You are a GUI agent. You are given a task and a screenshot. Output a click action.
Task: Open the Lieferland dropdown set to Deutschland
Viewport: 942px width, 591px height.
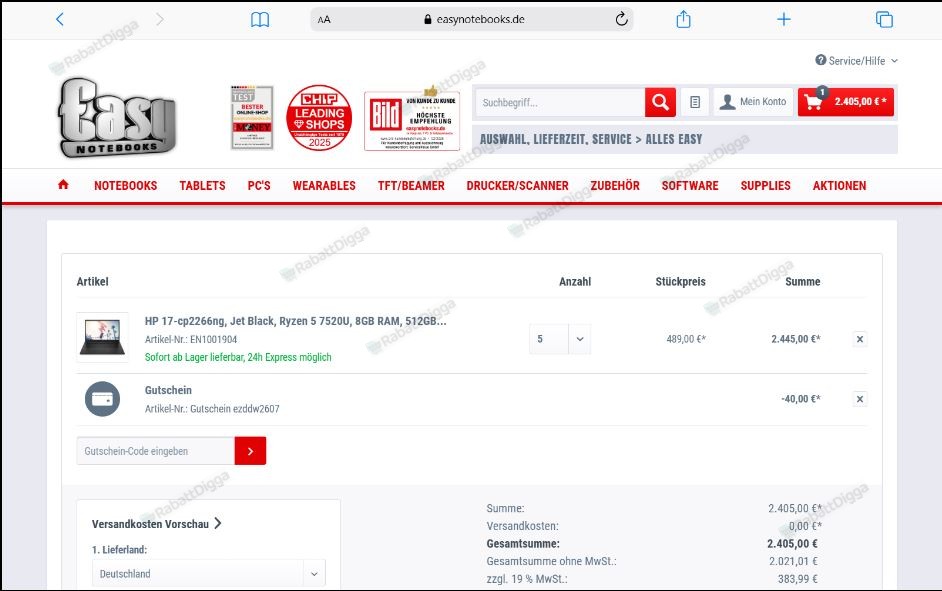pos(207,572)
